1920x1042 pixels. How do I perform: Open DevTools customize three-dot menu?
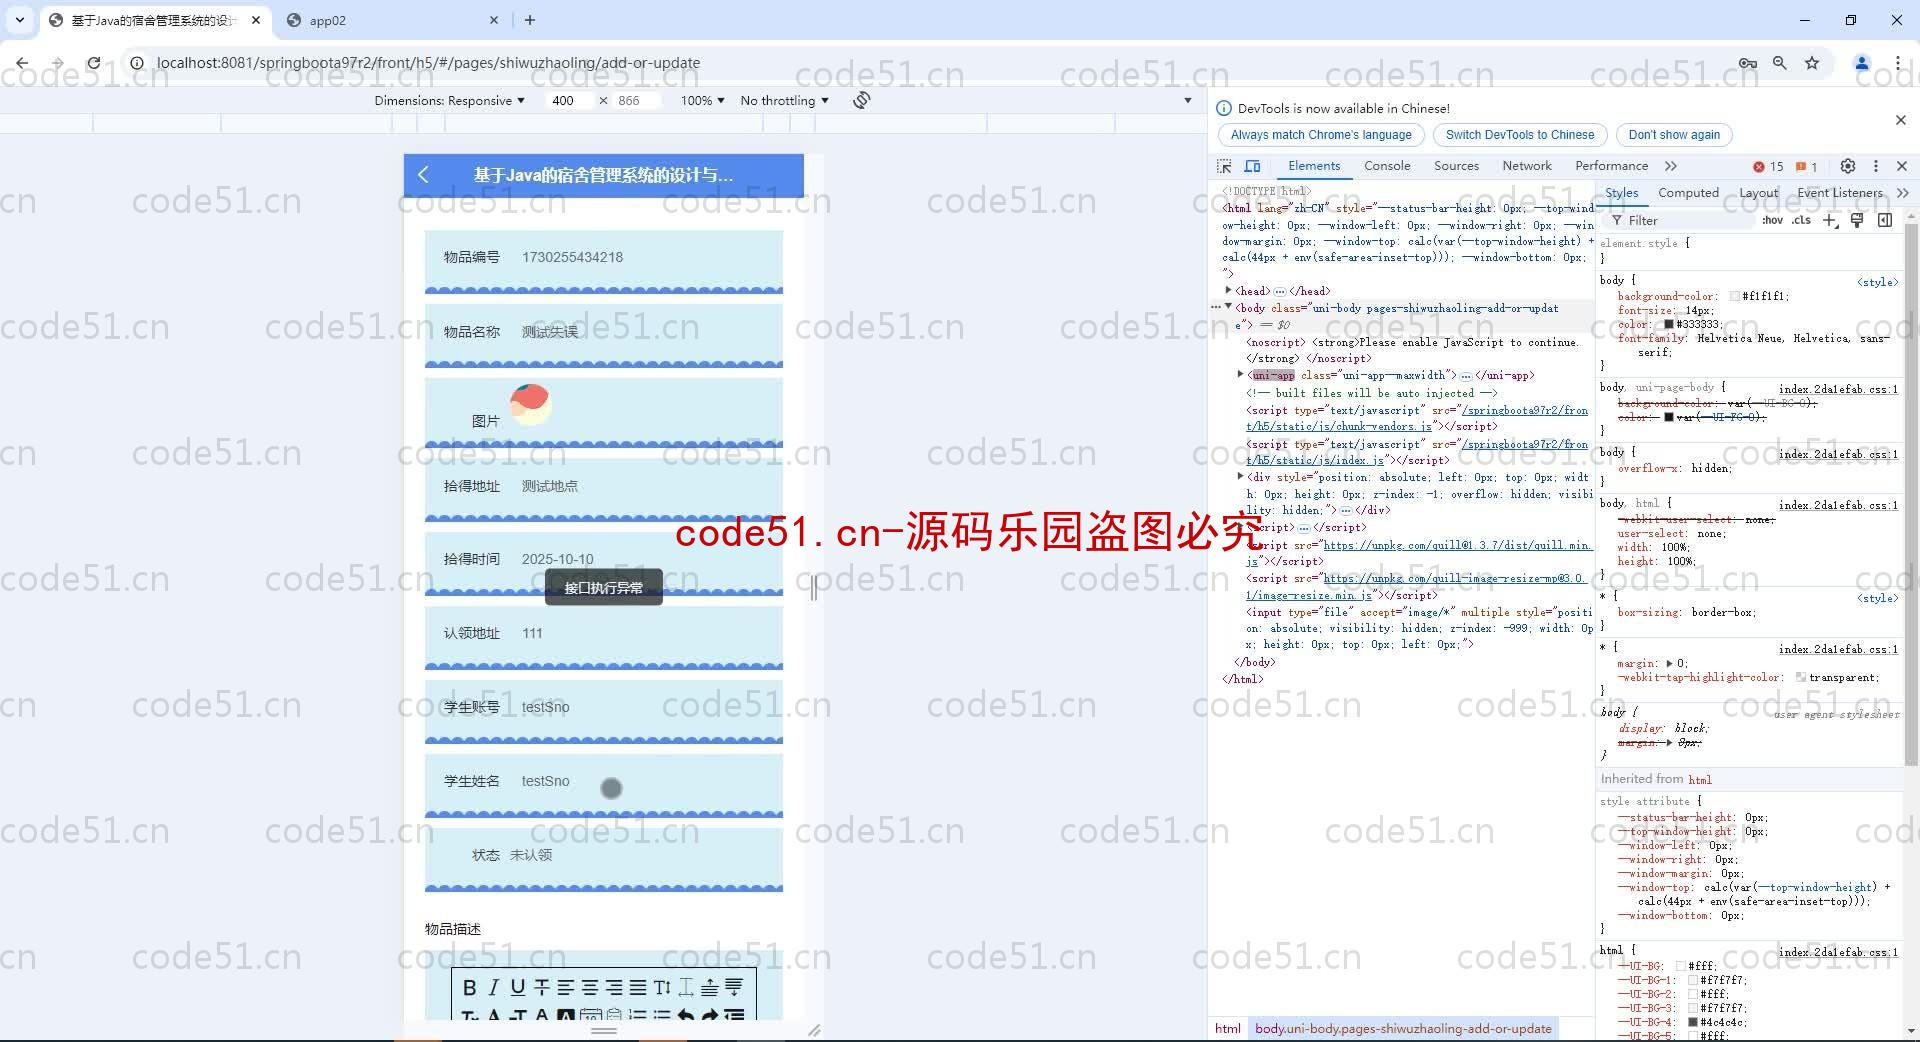[x=1876, y=166]
